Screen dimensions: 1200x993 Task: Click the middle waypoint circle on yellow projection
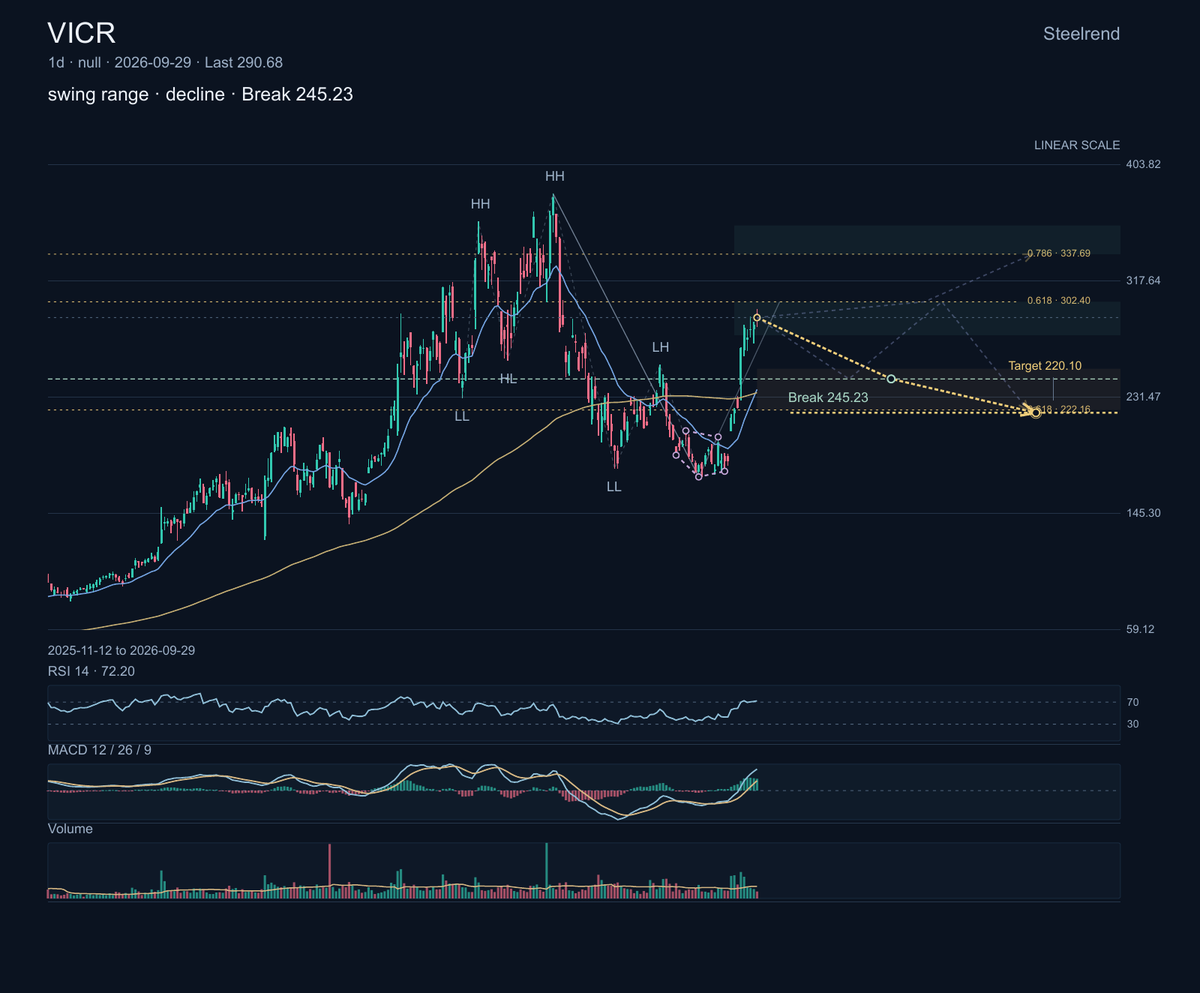point(891,379)
